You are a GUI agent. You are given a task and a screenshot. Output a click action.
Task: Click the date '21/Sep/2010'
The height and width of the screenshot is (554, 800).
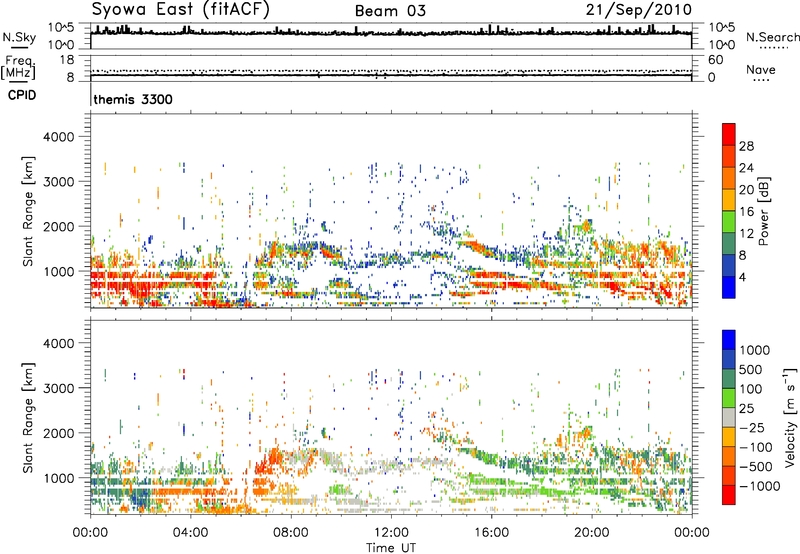pos(639,10)
